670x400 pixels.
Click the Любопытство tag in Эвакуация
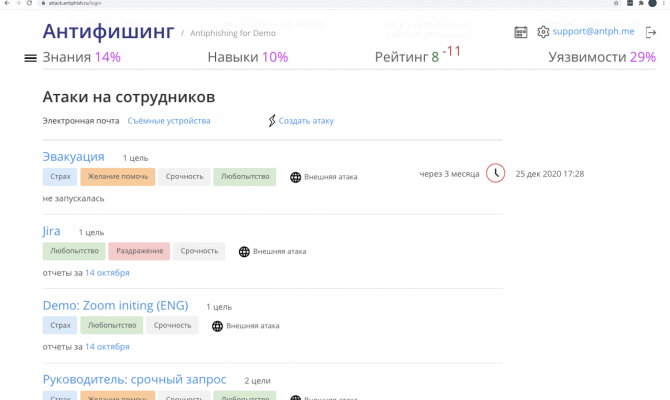(x=245, y=176)
